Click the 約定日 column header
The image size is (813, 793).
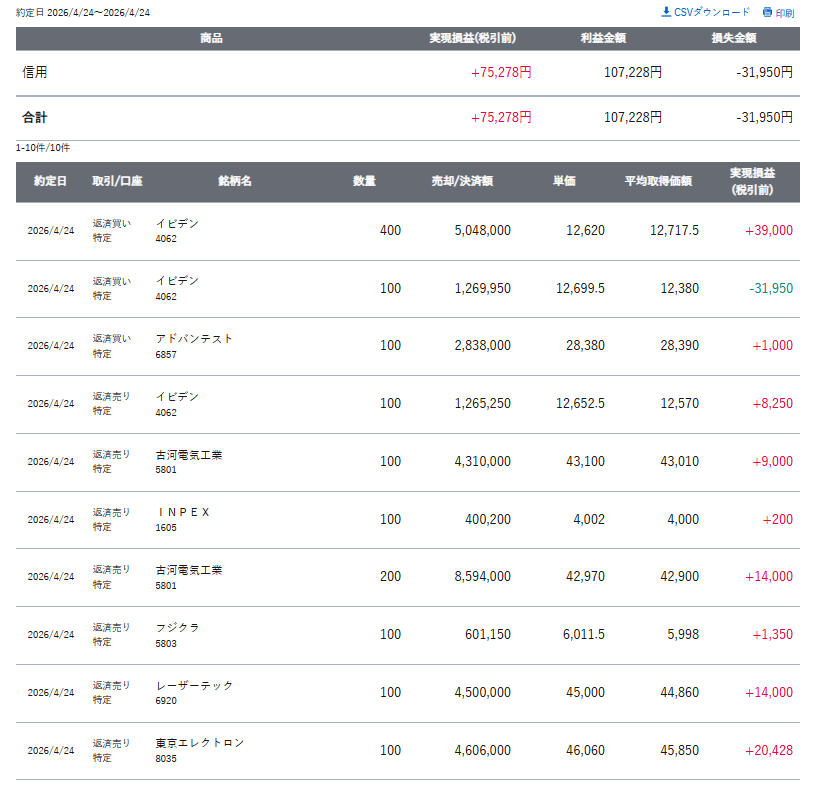50,182
